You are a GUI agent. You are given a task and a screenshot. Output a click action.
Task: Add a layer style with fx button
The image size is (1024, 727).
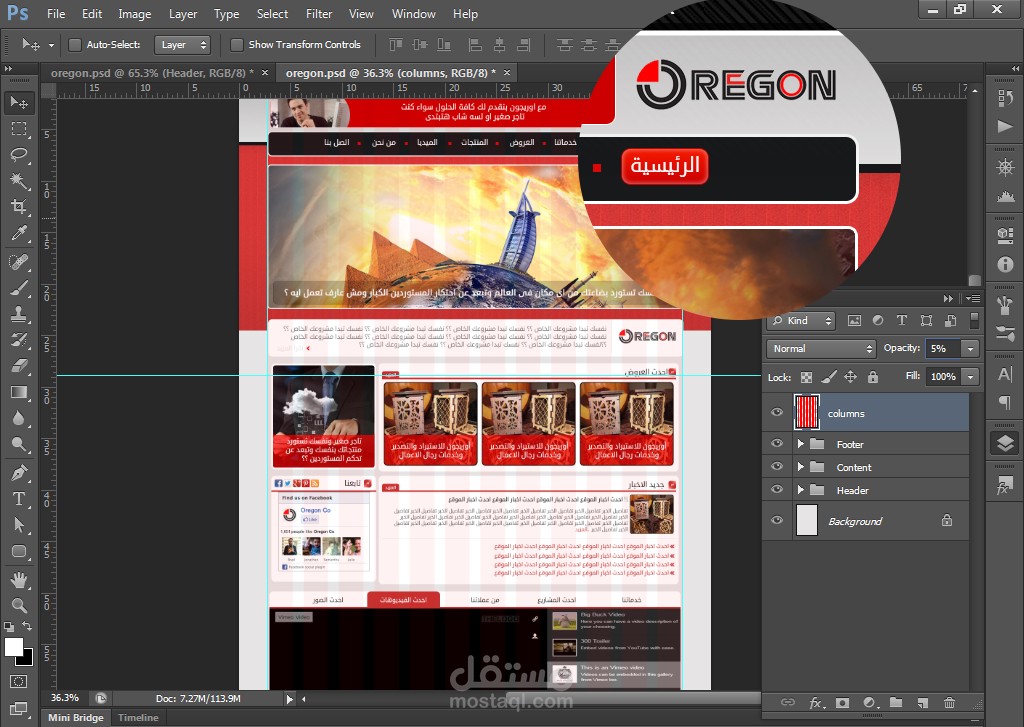point(816,702)
